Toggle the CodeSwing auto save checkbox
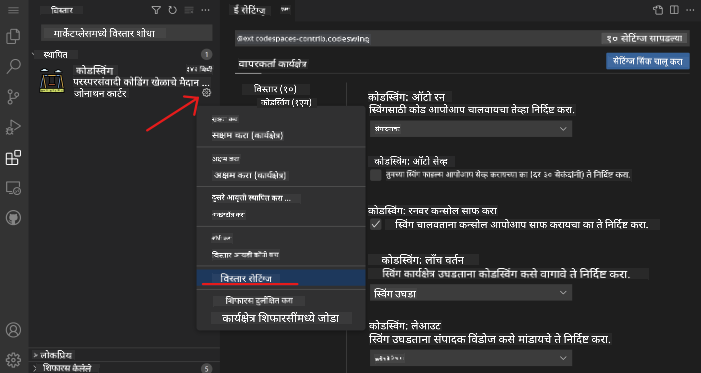 (376, 174)
